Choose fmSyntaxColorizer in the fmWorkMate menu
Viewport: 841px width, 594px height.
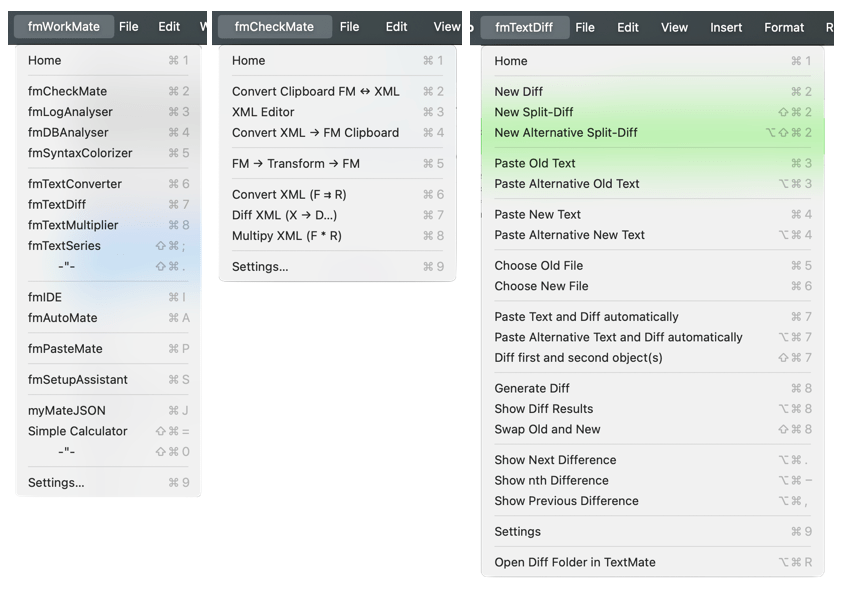(x=80, y=153)
